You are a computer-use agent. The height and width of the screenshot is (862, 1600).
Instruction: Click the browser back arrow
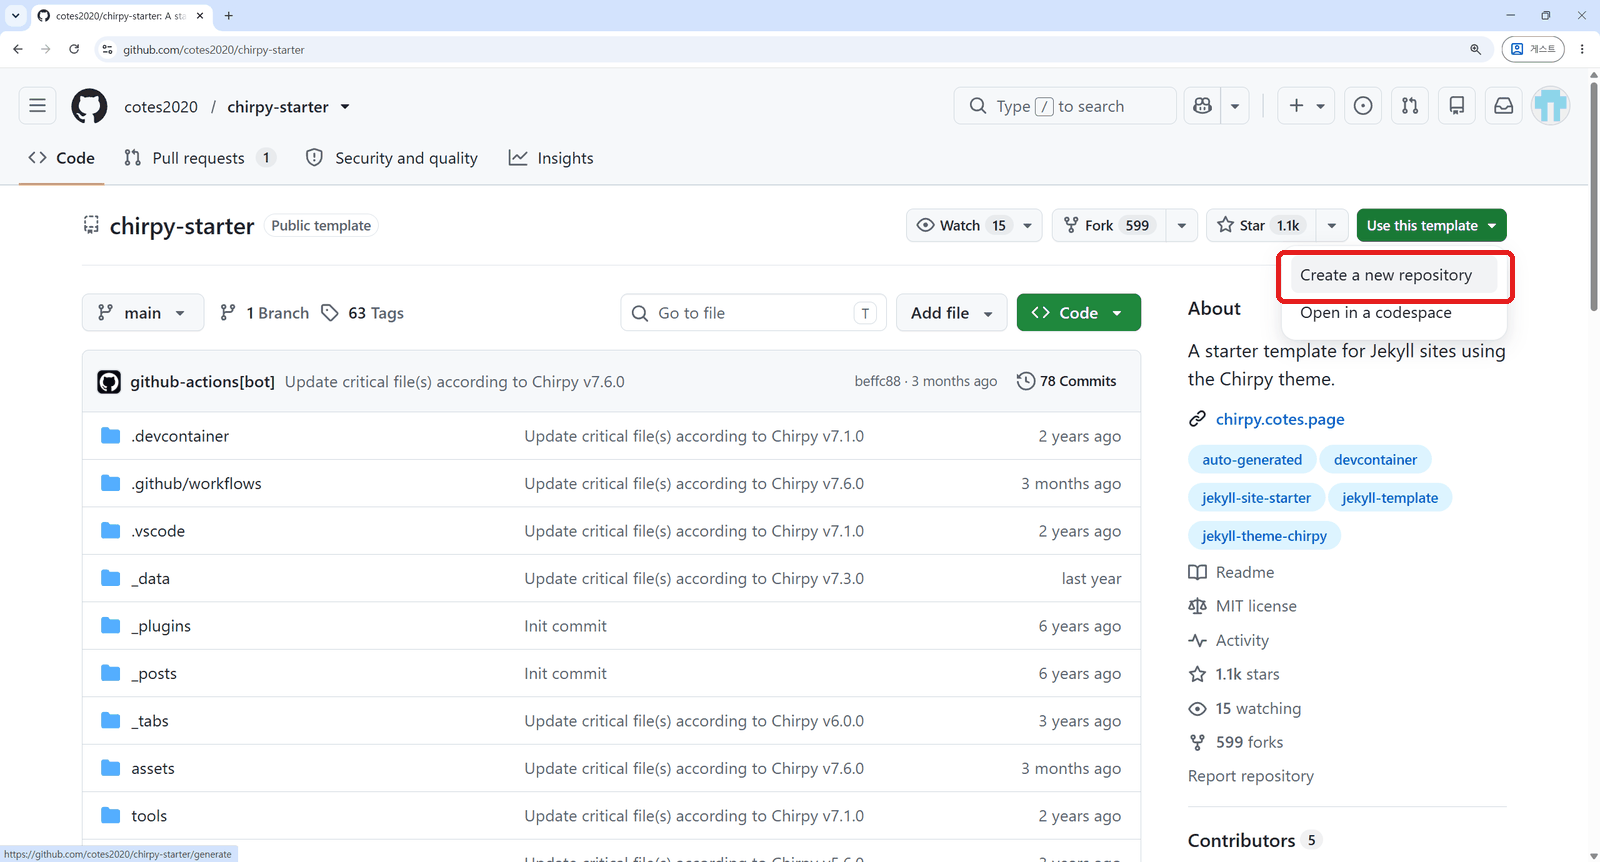[x=18, y=49]
